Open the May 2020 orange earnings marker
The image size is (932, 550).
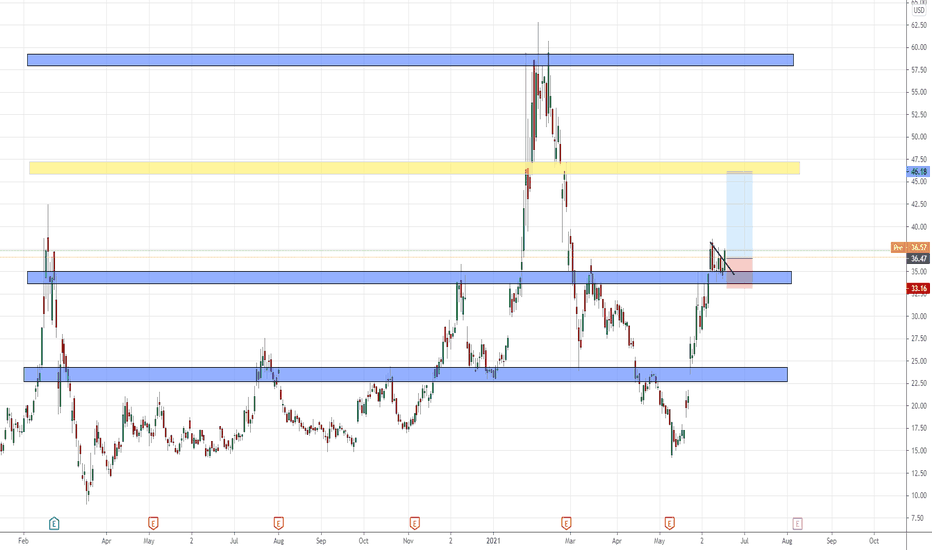153,523
